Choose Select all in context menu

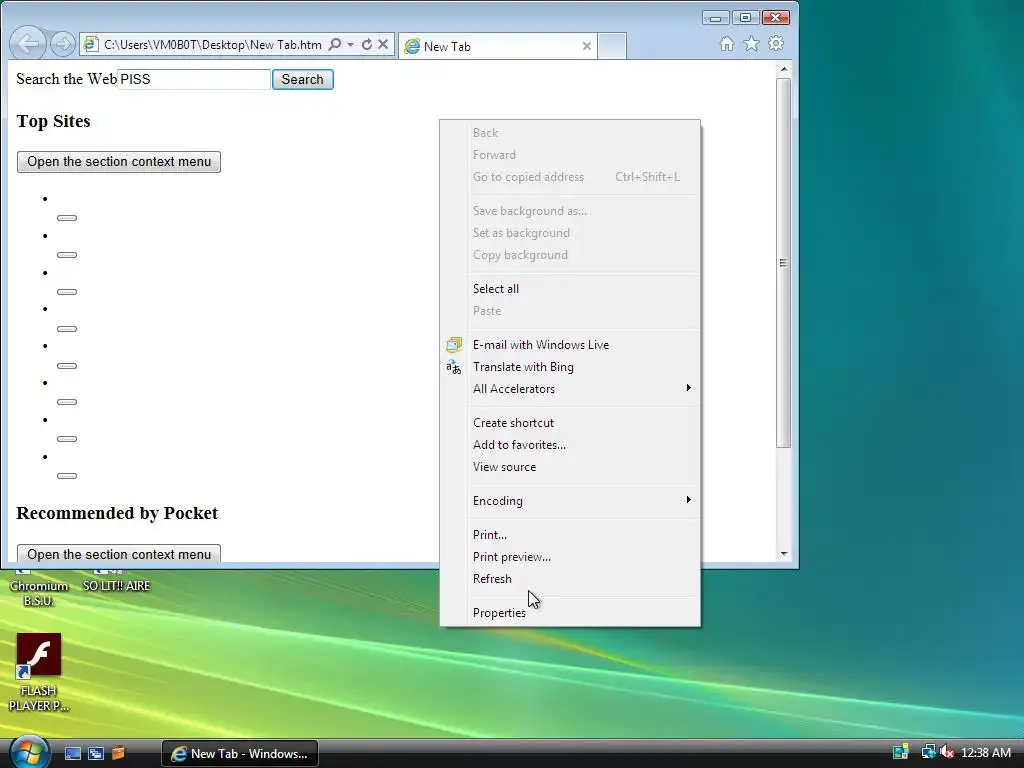click(570, 289)
